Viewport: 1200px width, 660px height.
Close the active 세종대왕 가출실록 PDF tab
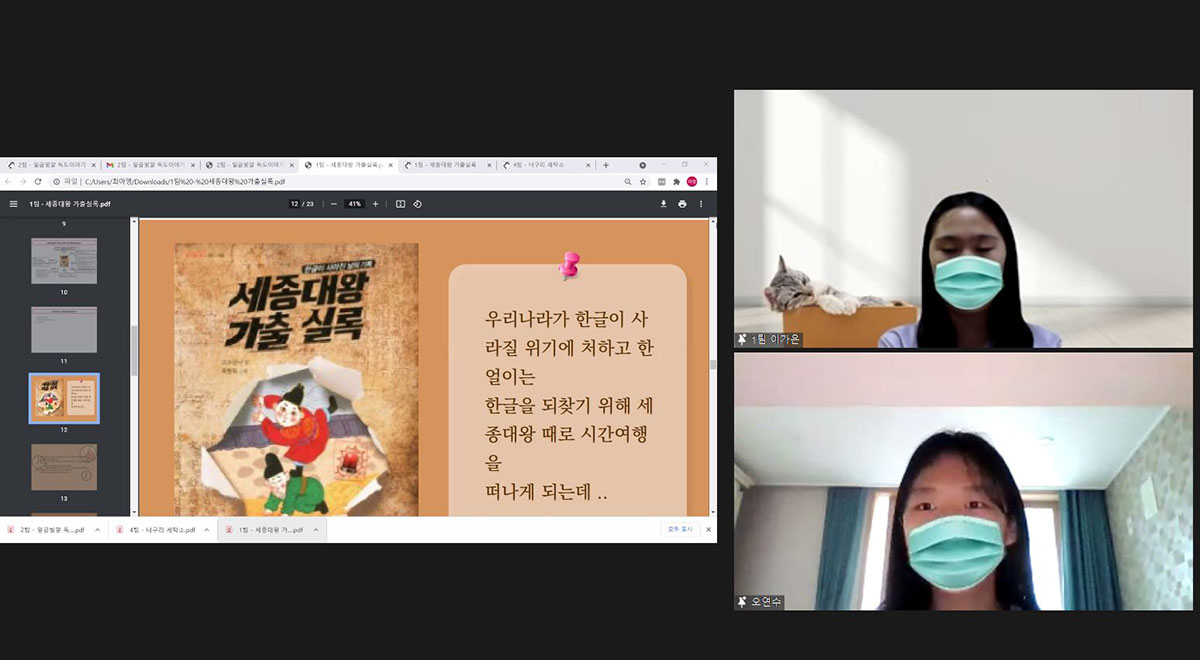coord(390,165)
